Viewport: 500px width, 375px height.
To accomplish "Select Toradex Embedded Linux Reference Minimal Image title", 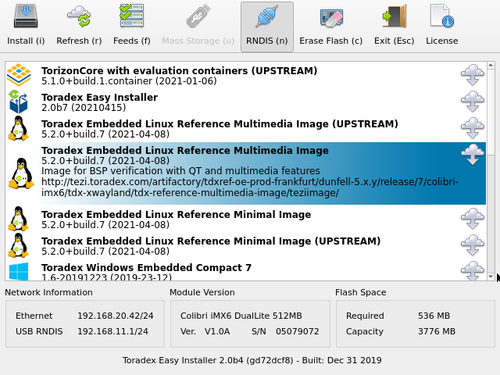I will (176, 214).
